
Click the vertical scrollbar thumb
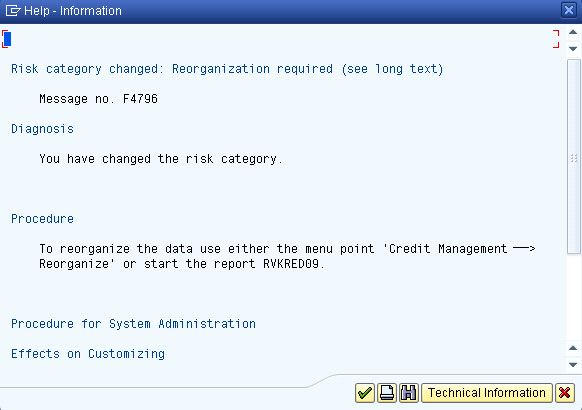tap(573, 157)
